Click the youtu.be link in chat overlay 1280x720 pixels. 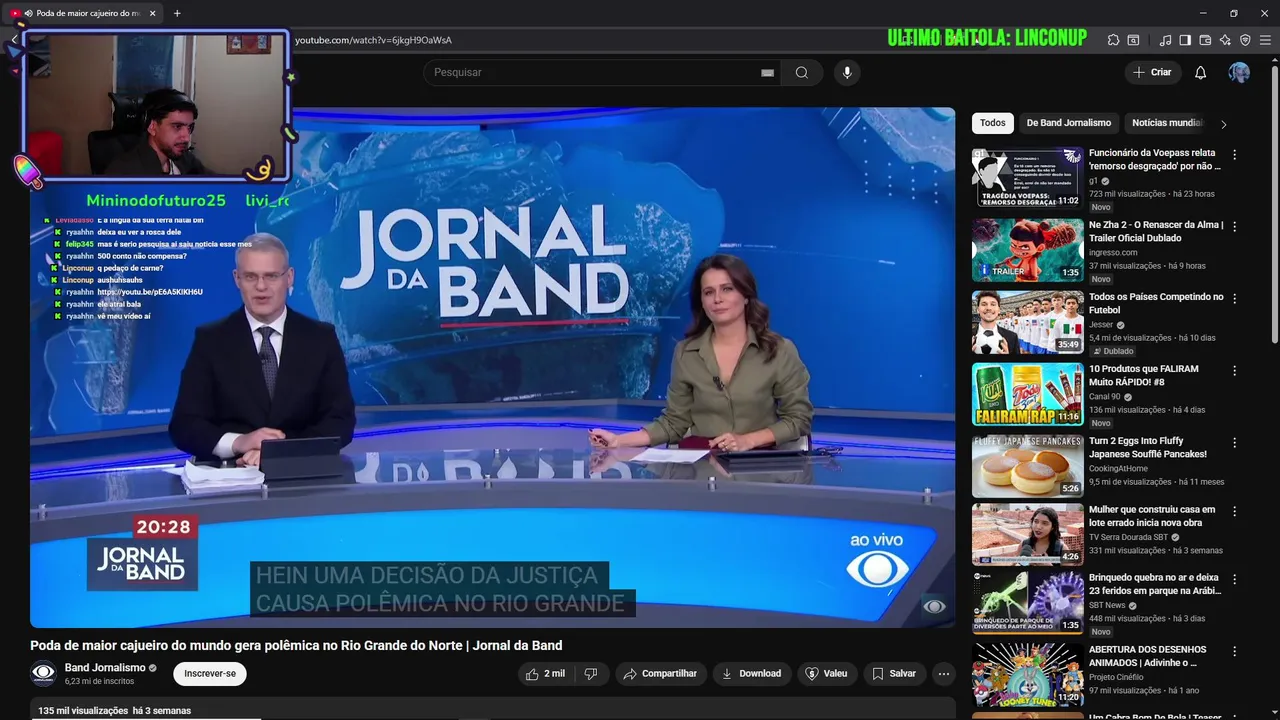pyautogui.click(x=150, y=292)
